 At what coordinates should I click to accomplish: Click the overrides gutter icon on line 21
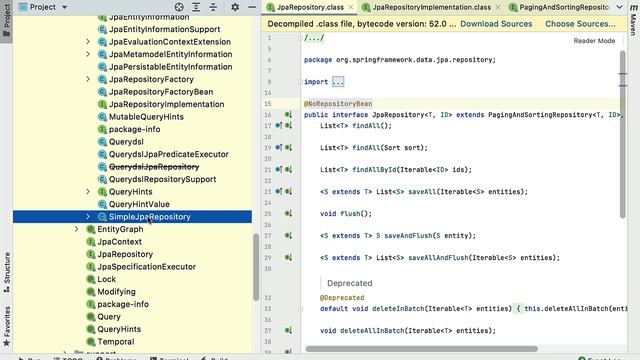point(278,169)
